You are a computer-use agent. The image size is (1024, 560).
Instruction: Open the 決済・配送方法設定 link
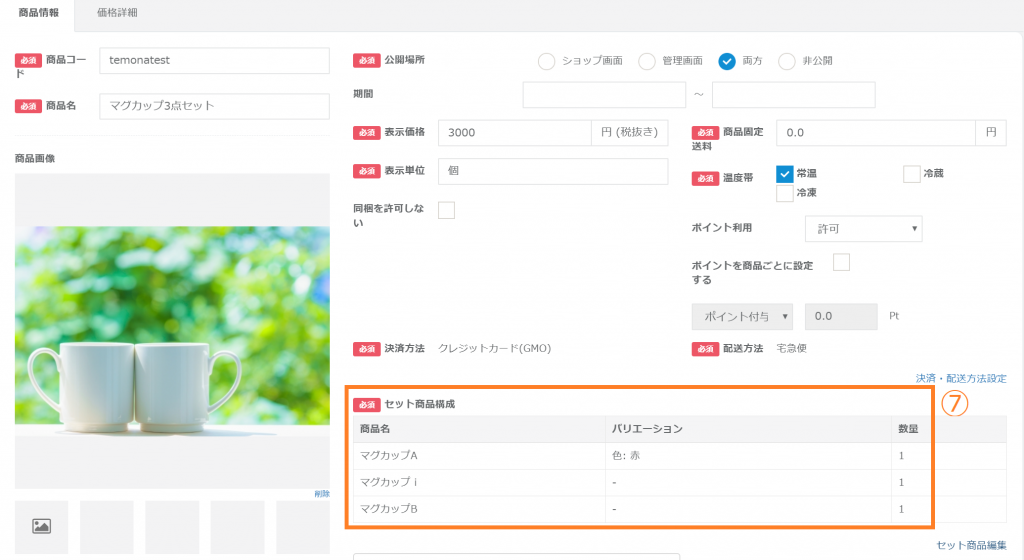[x=960, y=379]
